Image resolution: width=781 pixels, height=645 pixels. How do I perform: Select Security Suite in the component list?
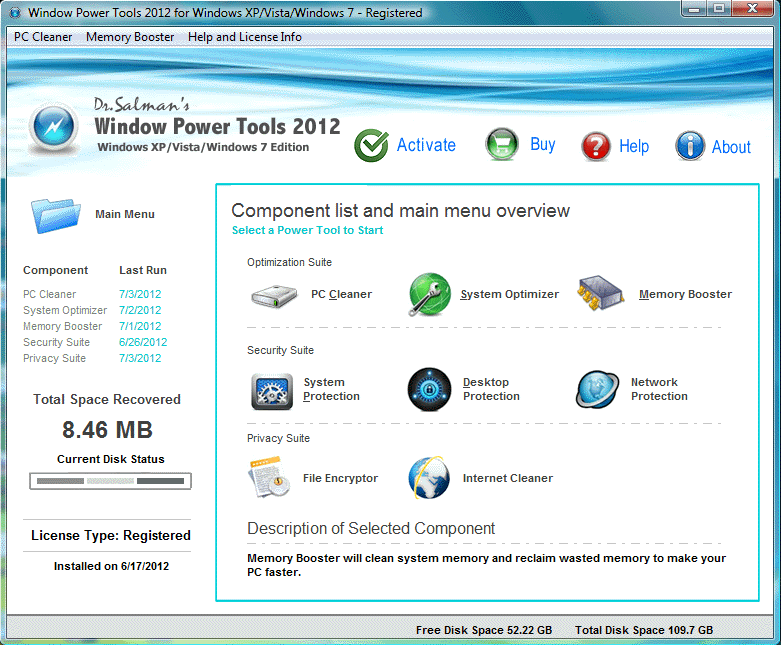click(56, 342)
